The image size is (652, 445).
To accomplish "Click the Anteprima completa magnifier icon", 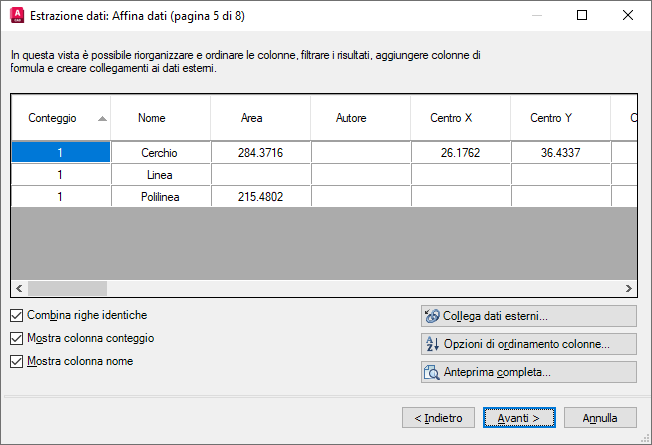I will [433, 372].
